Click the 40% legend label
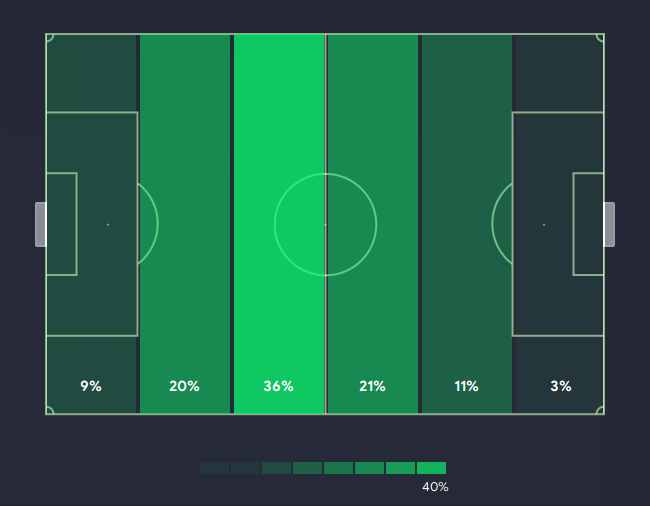 (x=435, y=487)
